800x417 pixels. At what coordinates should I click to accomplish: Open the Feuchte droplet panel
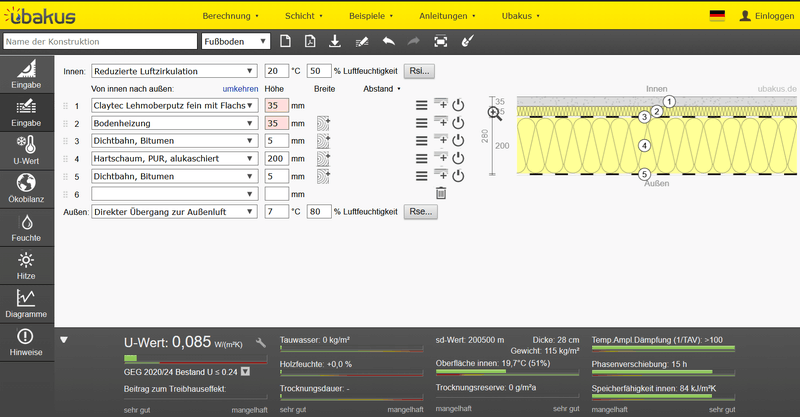(x=26, y=227)
